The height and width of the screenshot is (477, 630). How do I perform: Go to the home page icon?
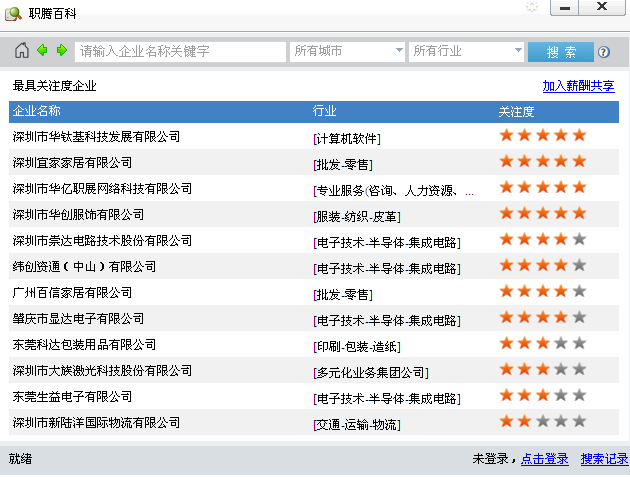(x=22, y=51)
